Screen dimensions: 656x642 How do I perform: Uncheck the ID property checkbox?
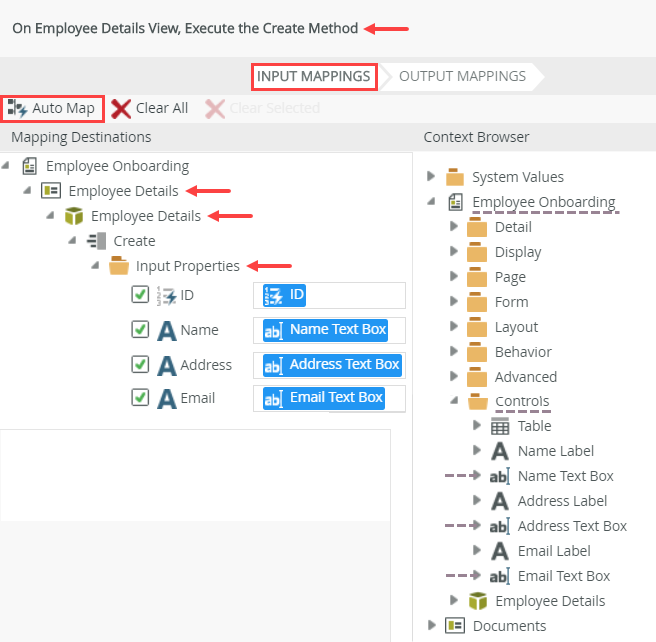click(140, 295)
